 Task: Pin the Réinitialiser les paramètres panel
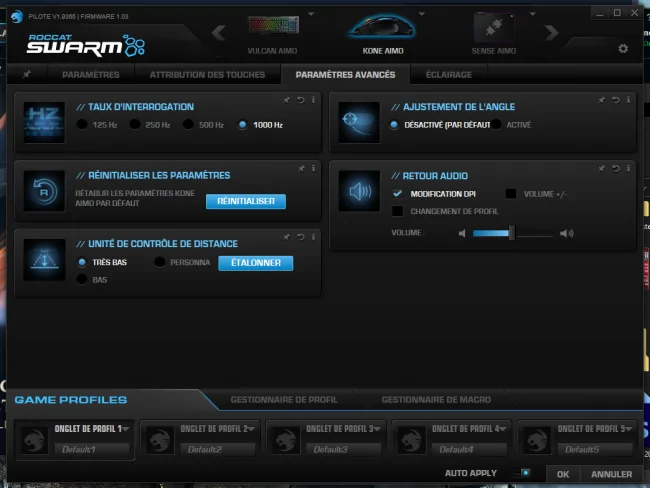point(301,168)
